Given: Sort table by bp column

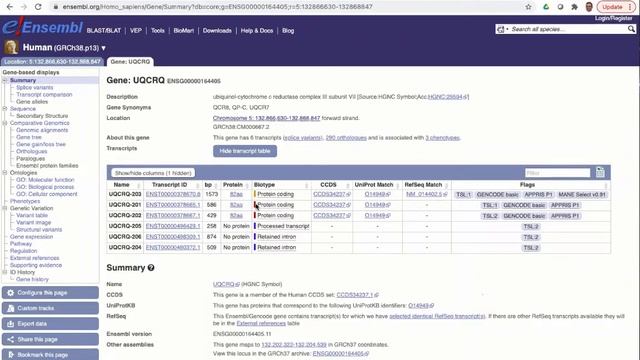Looking at the screenshot, I should [x=211, y=185].
